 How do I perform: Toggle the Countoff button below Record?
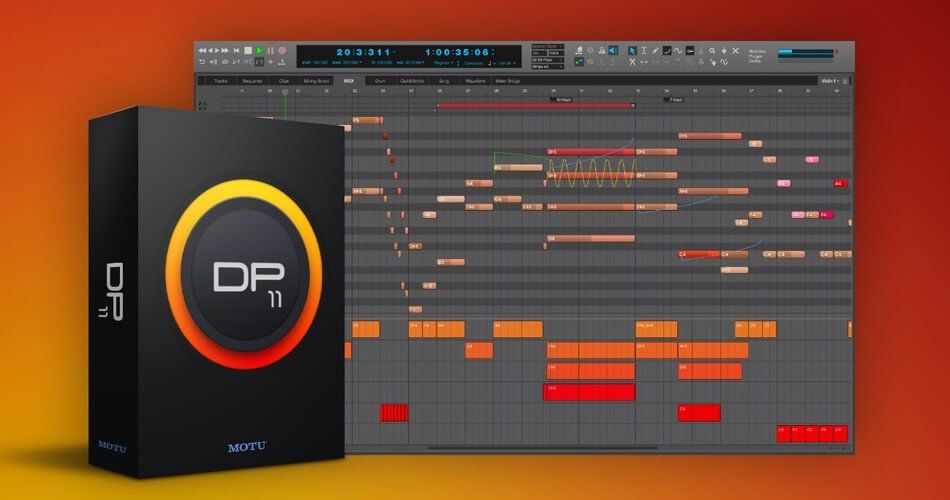pyautogui.click(x=282, y=62)
